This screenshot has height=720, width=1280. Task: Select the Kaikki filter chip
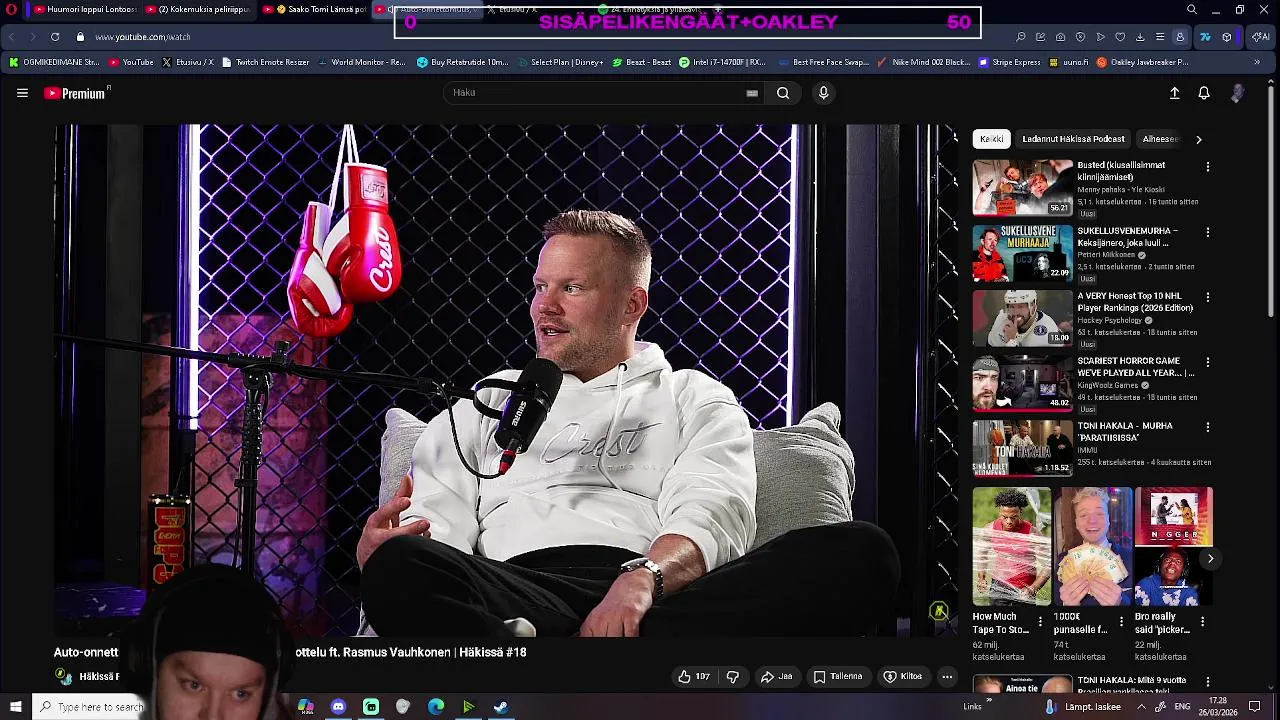pos(992,139)
